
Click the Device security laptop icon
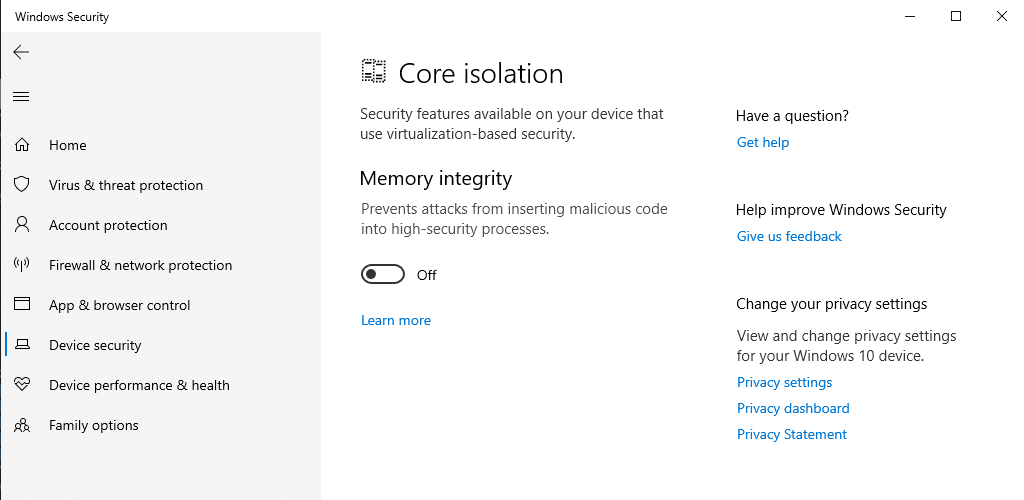[21, 345]
